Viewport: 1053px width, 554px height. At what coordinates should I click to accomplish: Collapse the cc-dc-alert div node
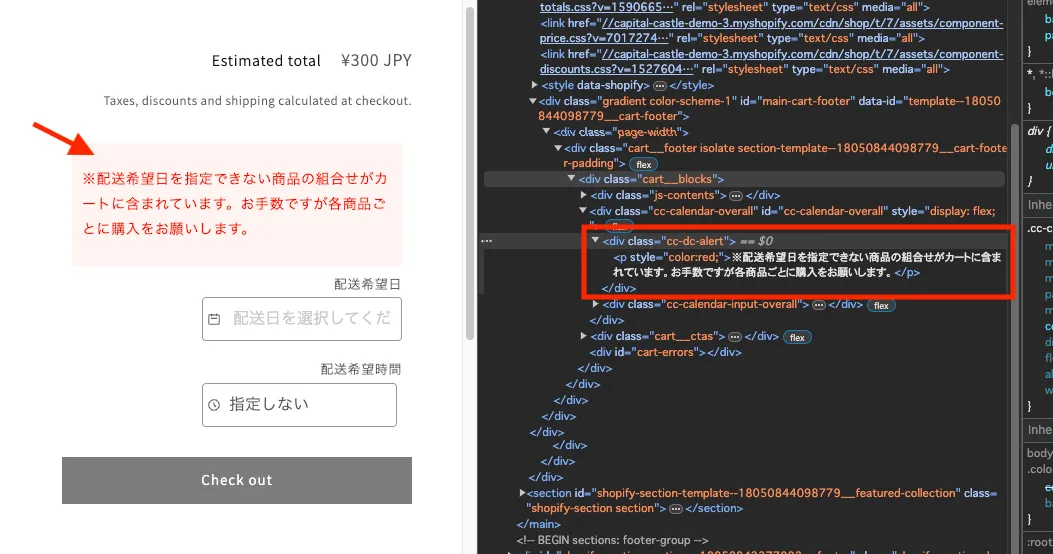click(x=595, y=241)
